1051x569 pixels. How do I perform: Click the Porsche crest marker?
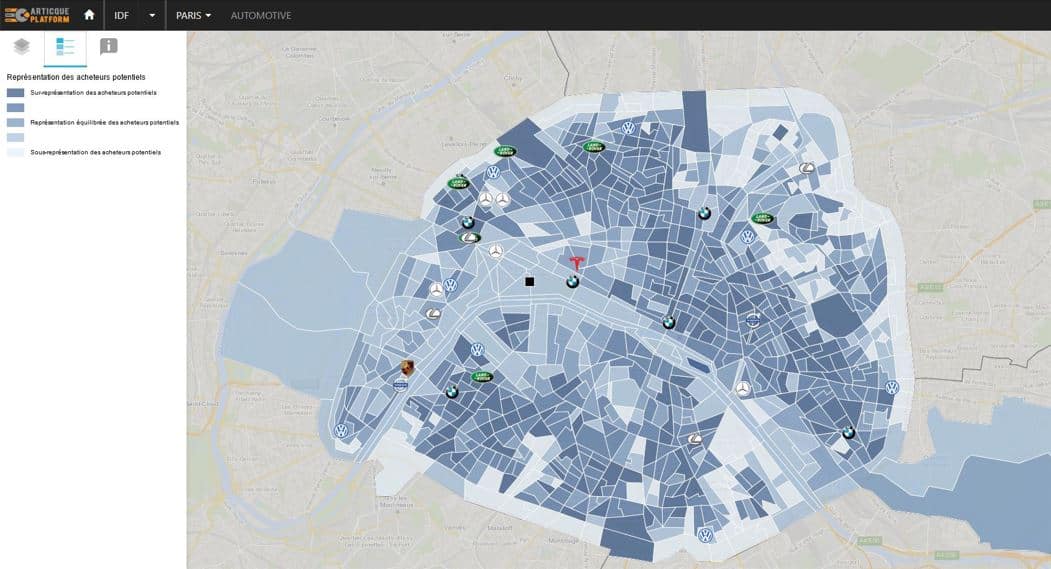(406, 368)
